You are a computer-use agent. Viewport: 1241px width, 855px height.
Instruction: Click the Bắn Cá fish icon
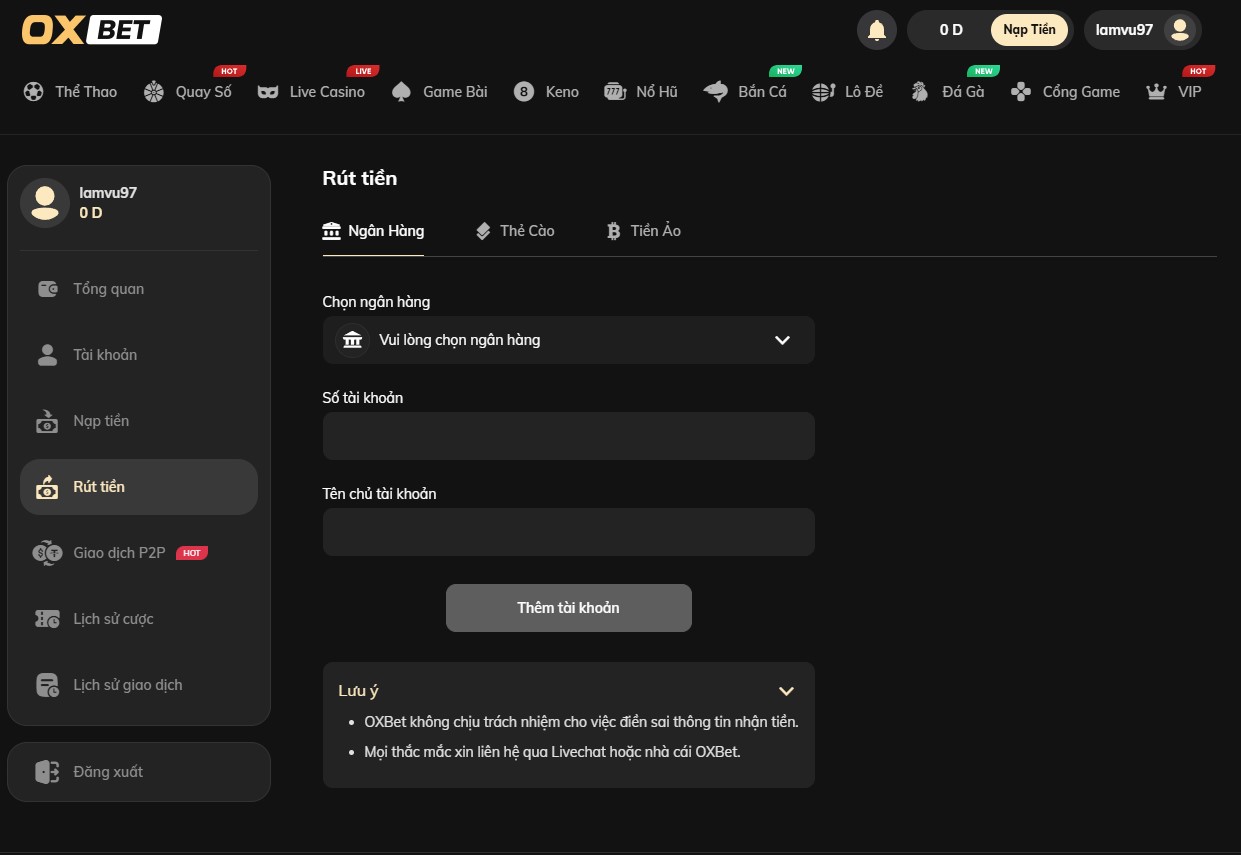point(715,92)
